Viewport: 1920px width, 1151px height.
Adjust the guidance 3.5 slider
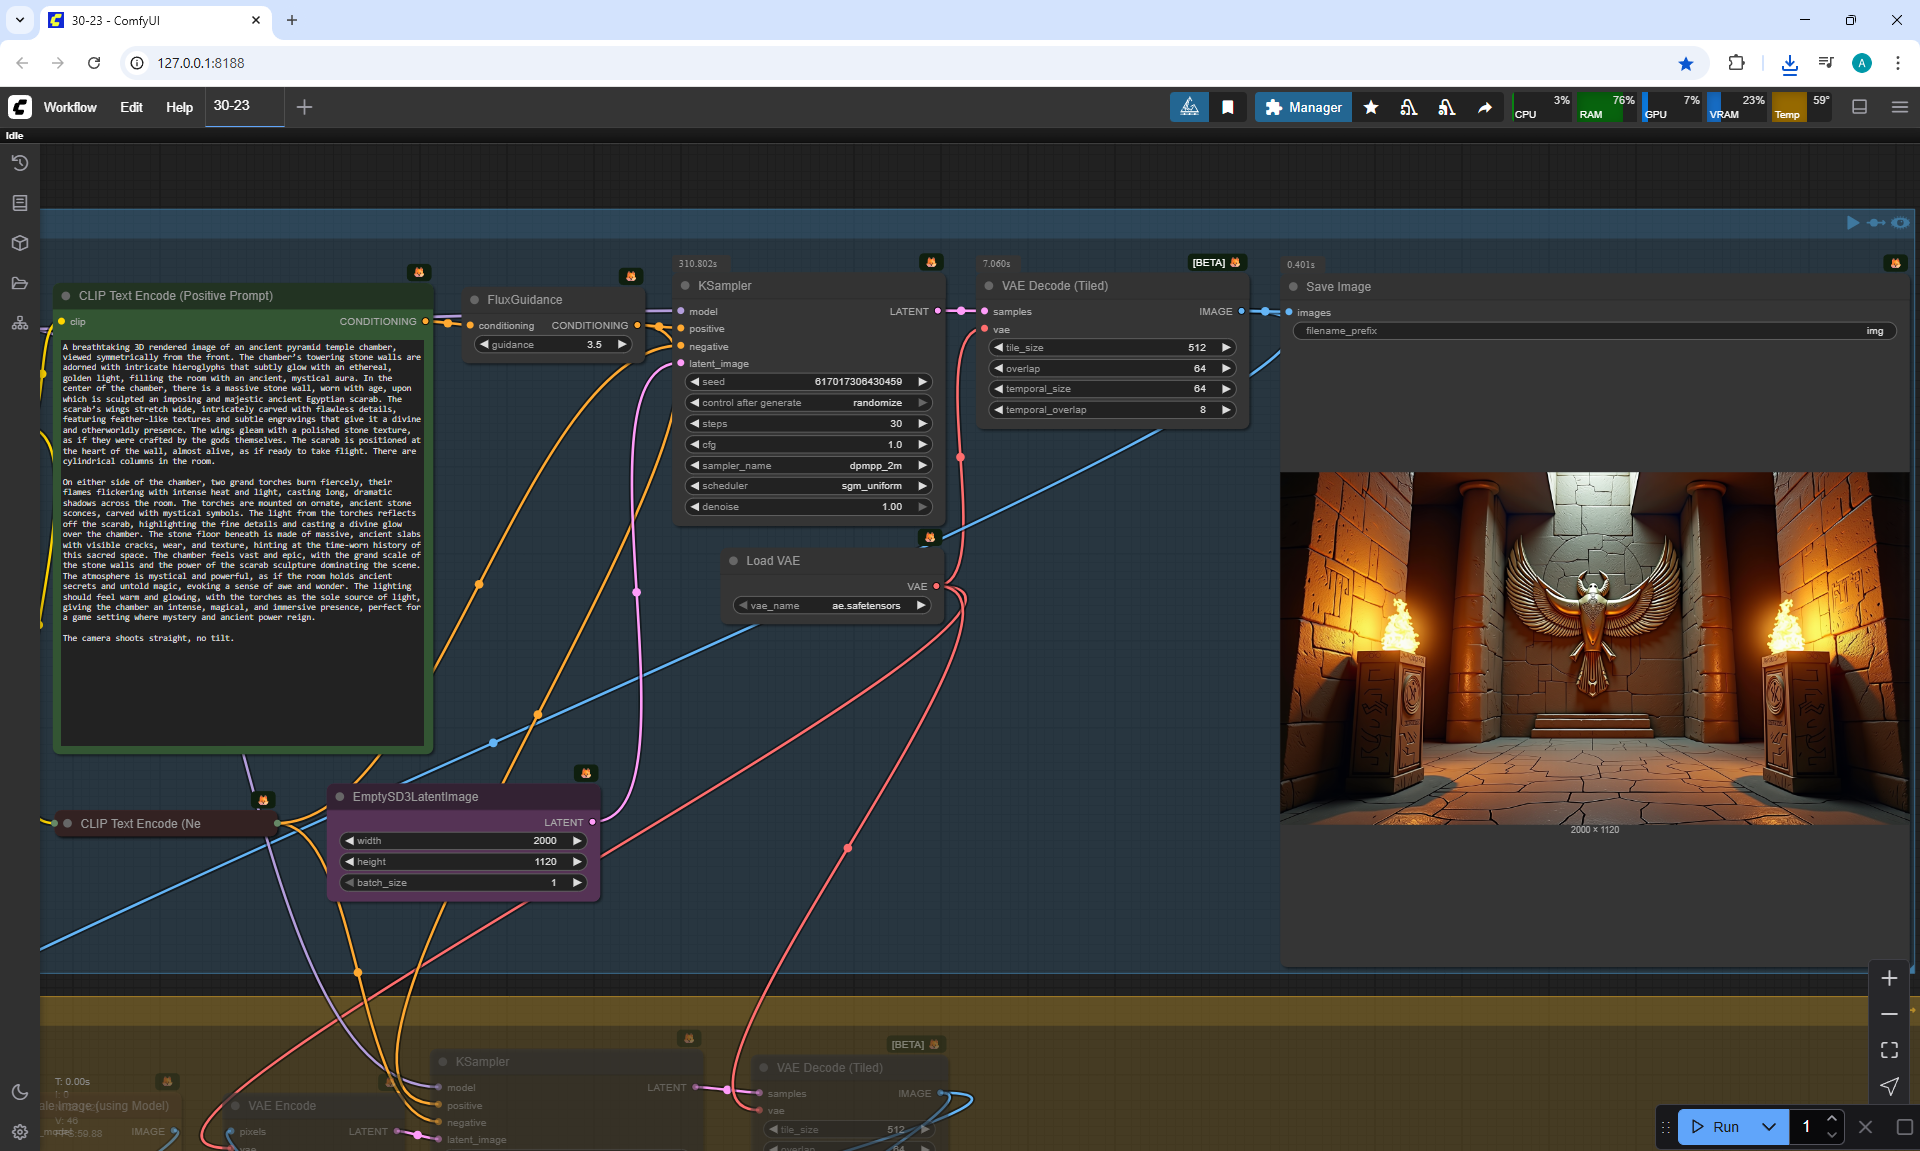(x=553, y=344)
